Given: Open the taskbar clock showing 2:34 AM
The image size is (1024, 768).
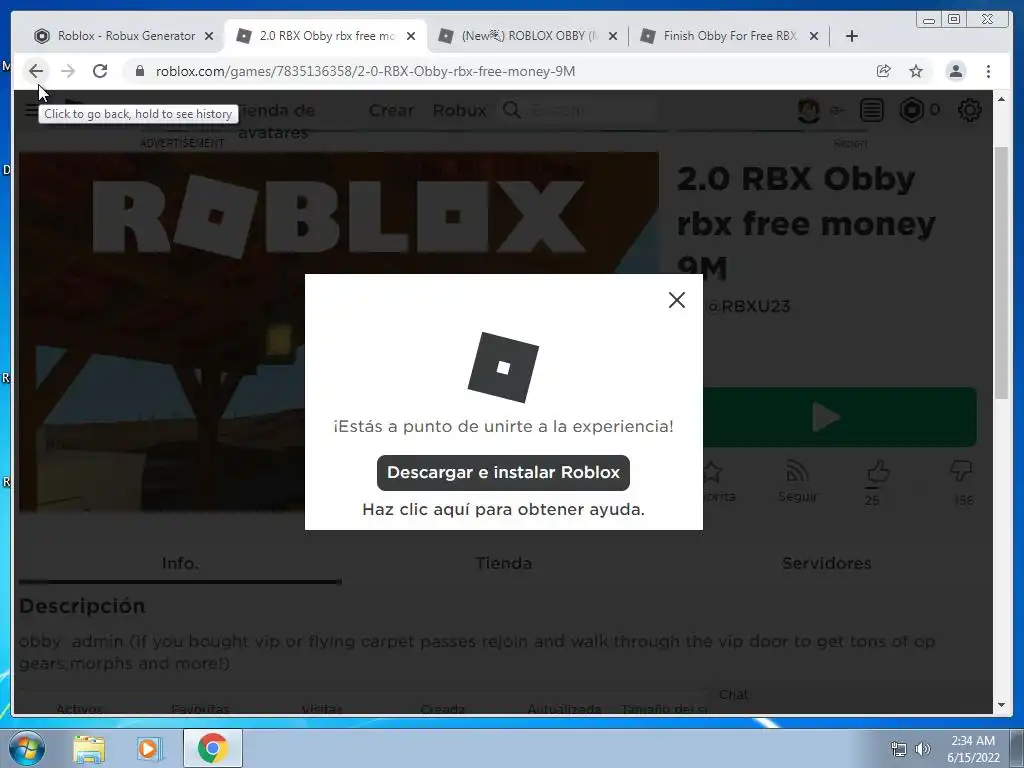Looking at the screenshot, I should 973,749.
